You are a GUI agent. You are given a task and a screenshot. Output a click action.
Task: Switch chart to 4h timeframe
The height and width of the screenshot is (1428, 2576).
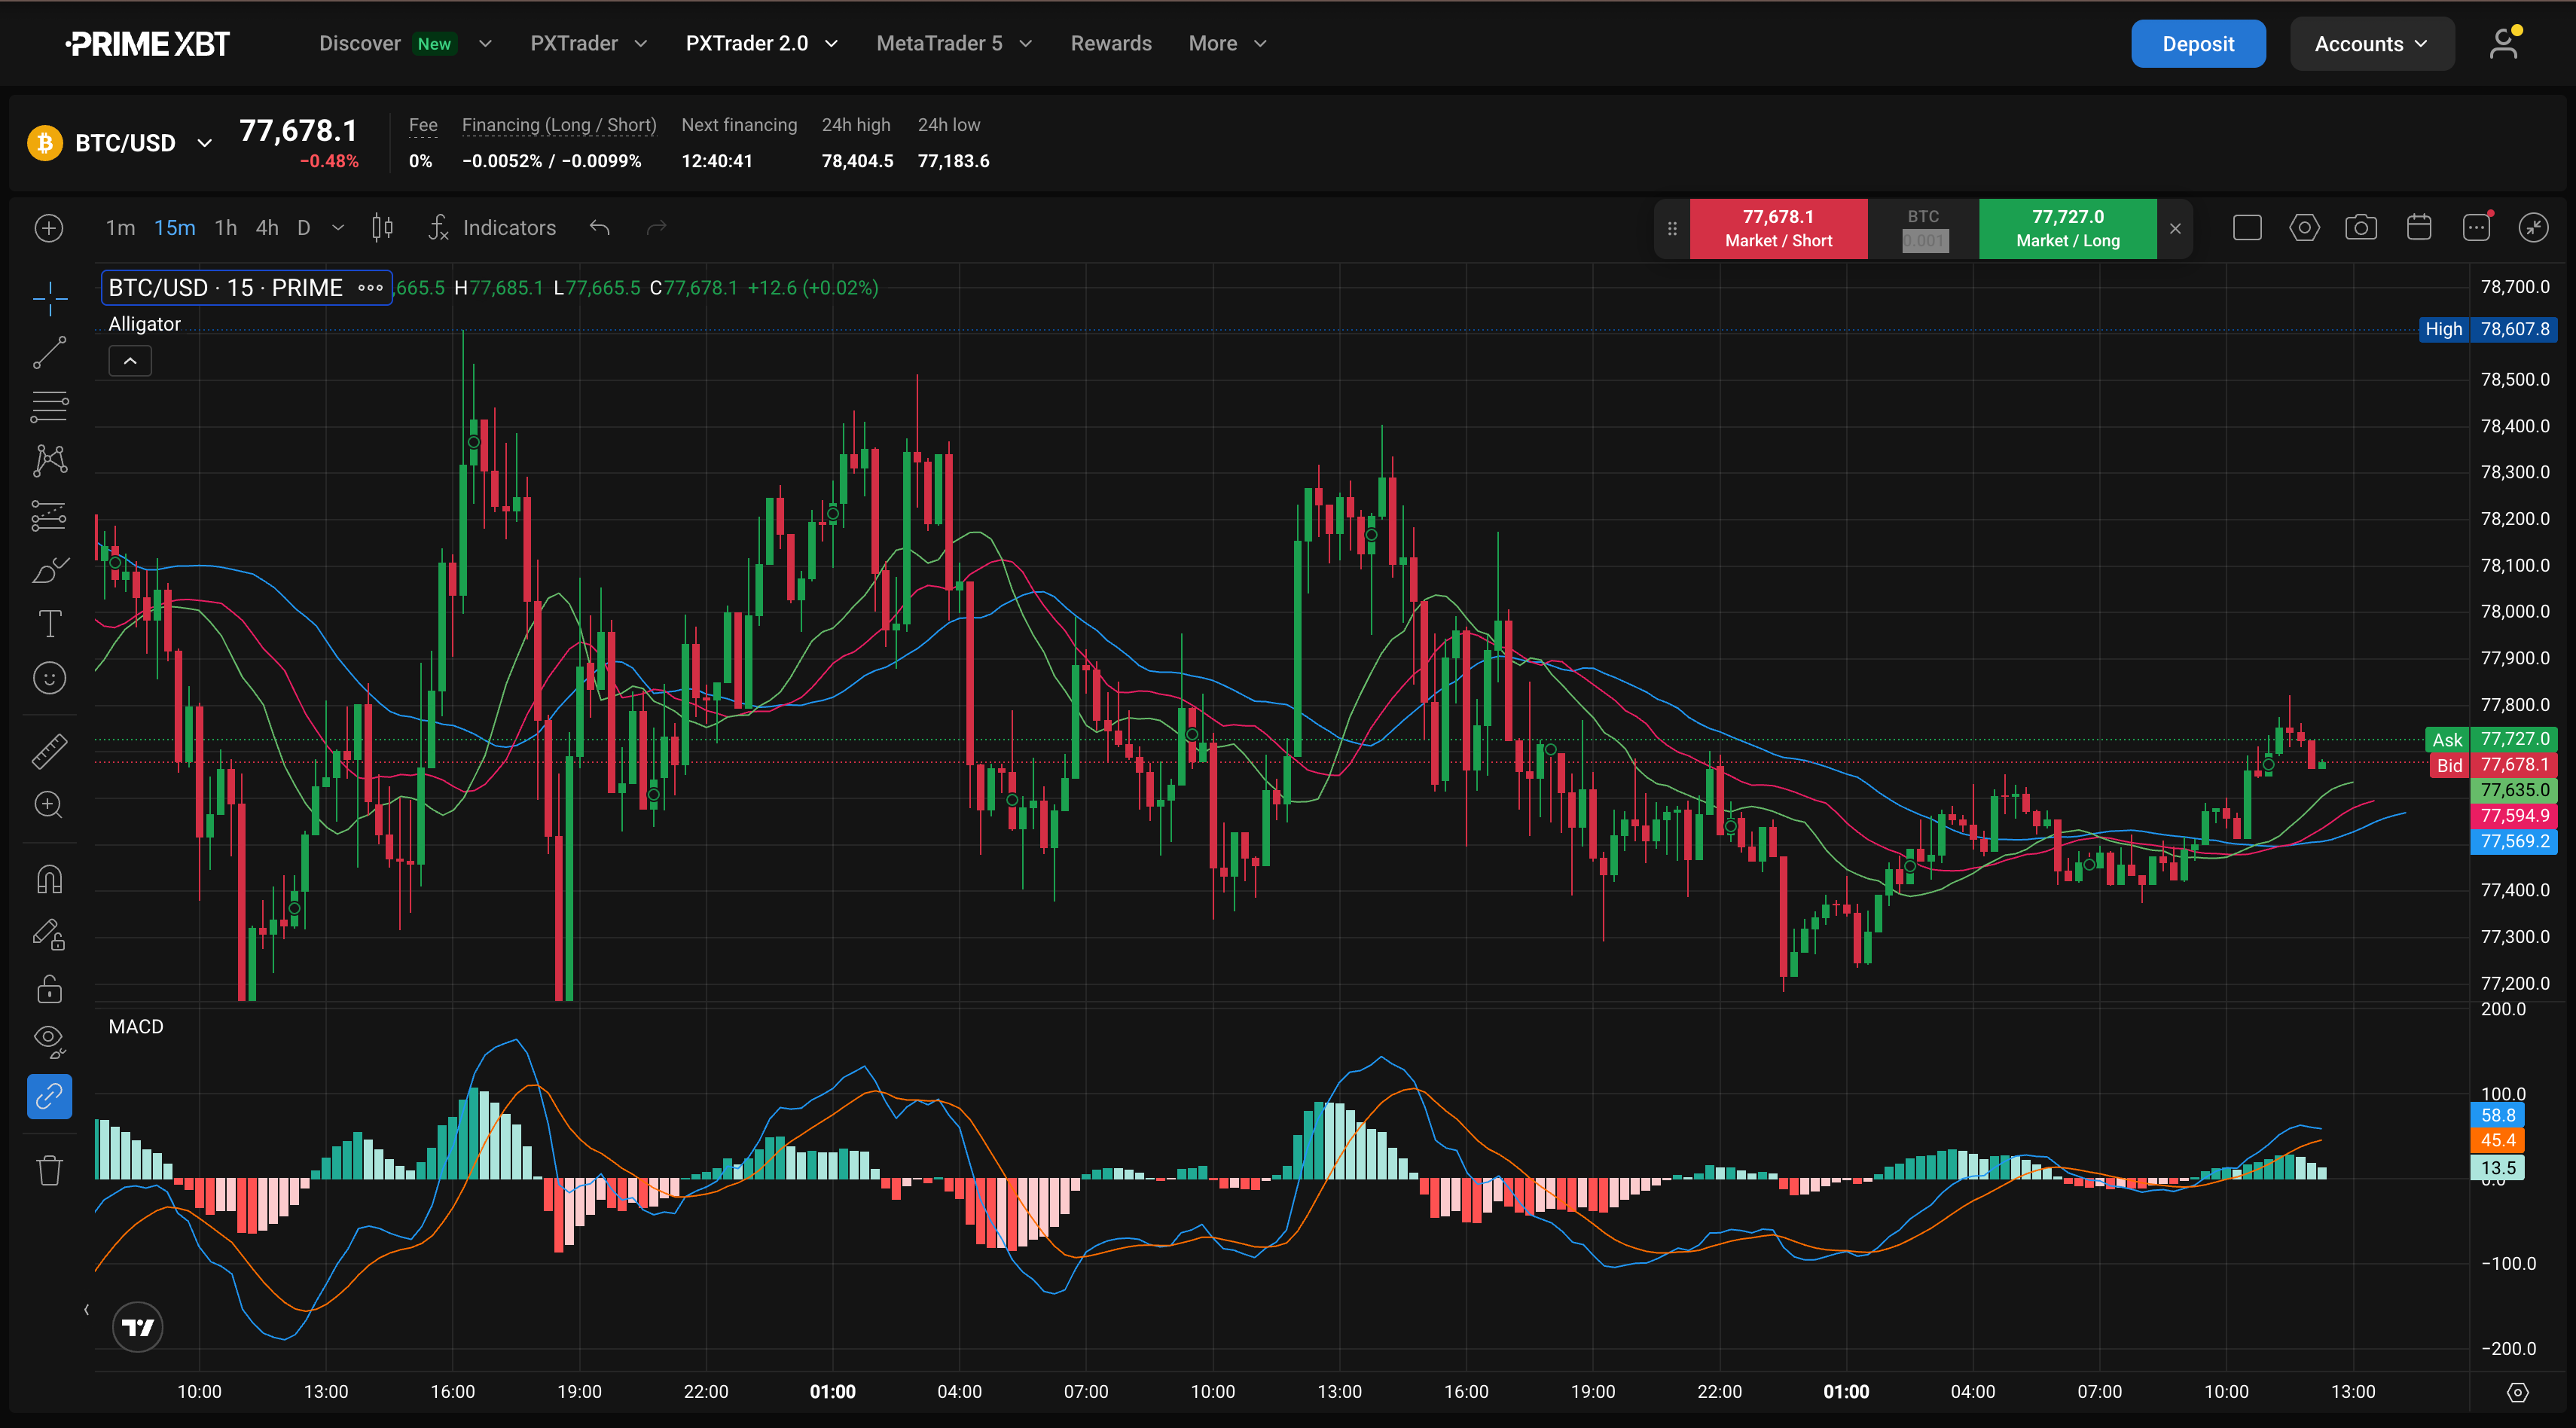pyautogui.click(x=267, y=228)
